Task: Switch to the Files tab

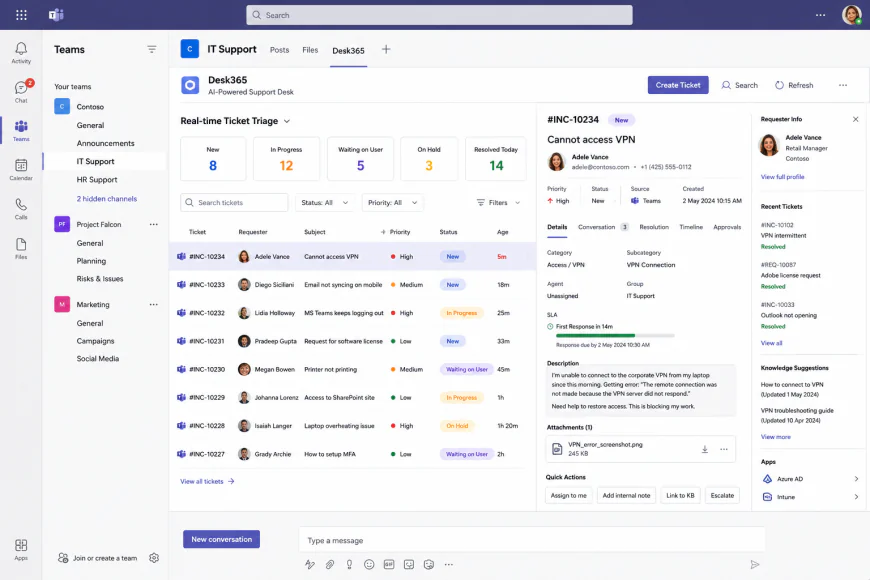Action: (x=310, y=50)
